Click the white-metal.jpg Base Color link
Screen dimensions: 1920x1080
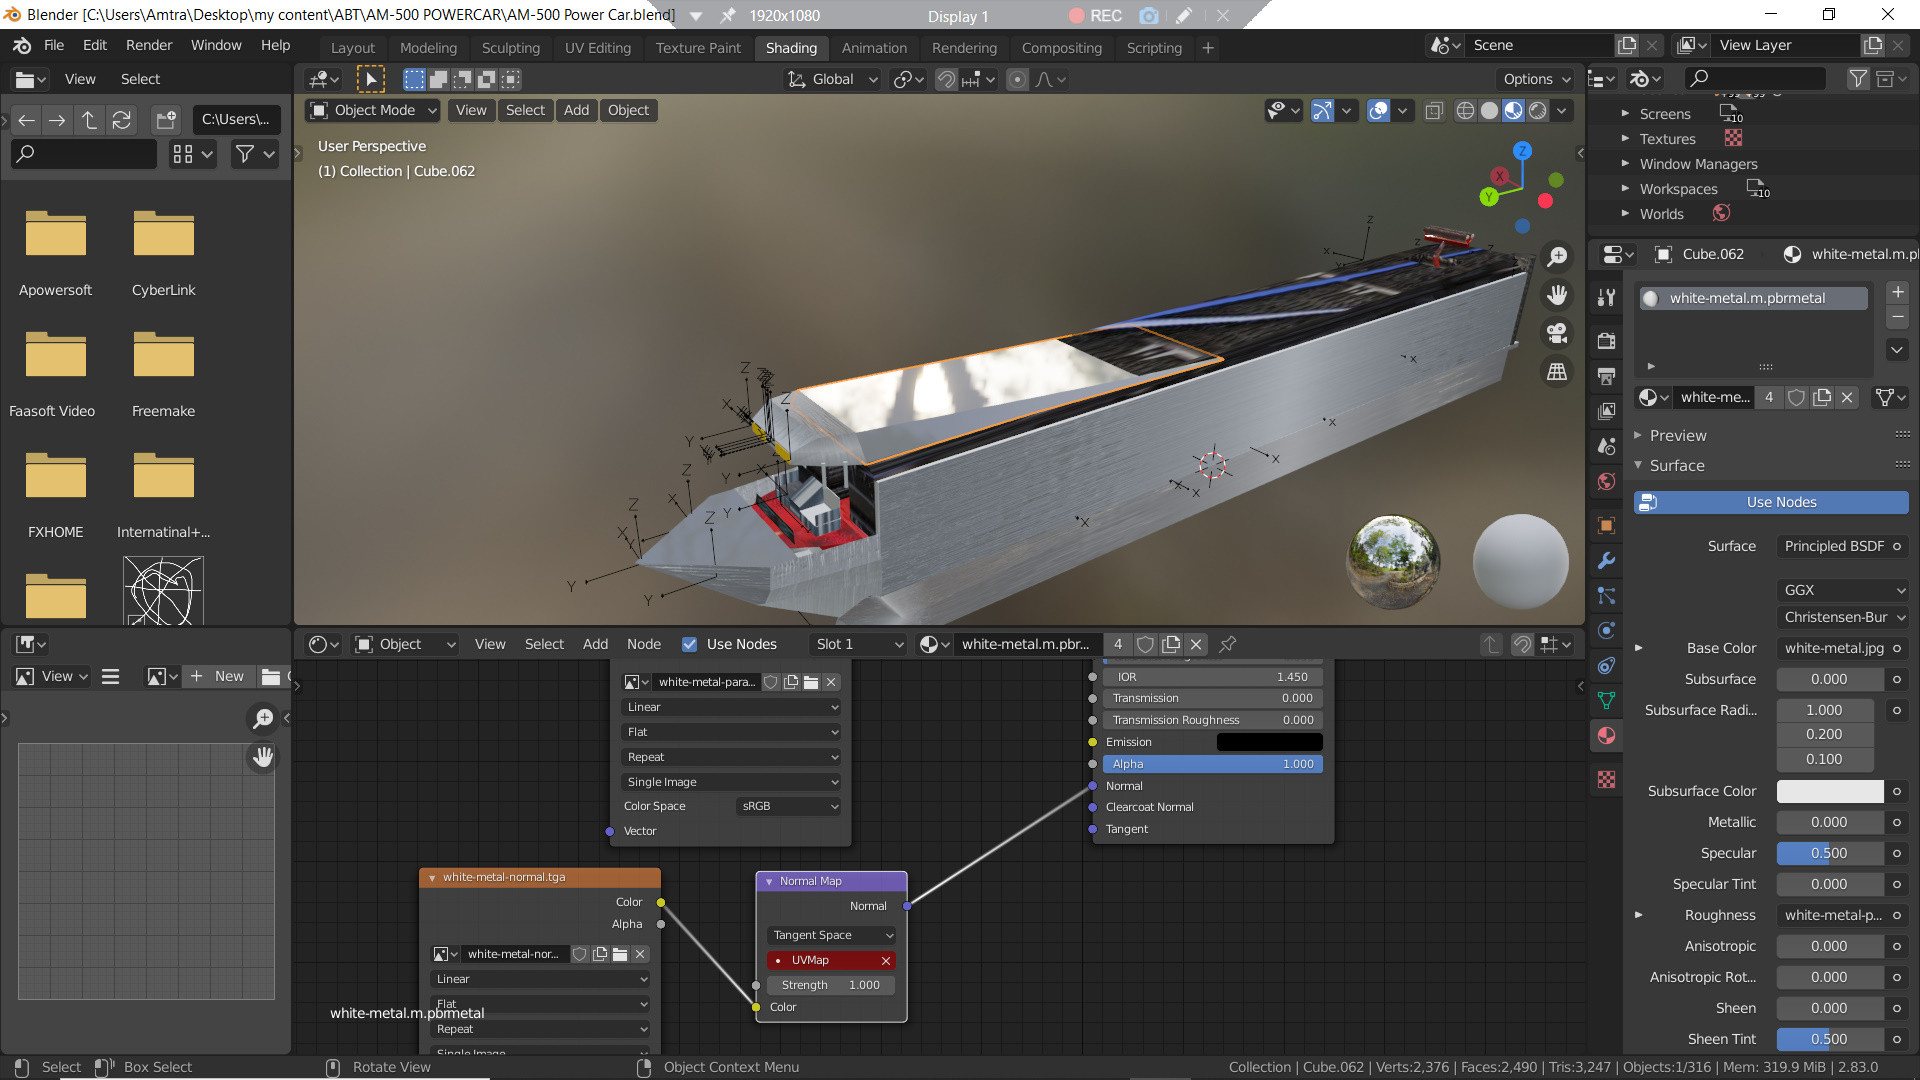click(1843, 648)
